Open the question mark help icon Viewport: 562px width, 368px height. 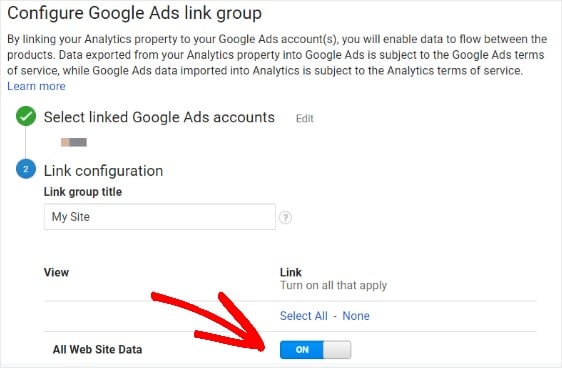click(x=285, y=217)
